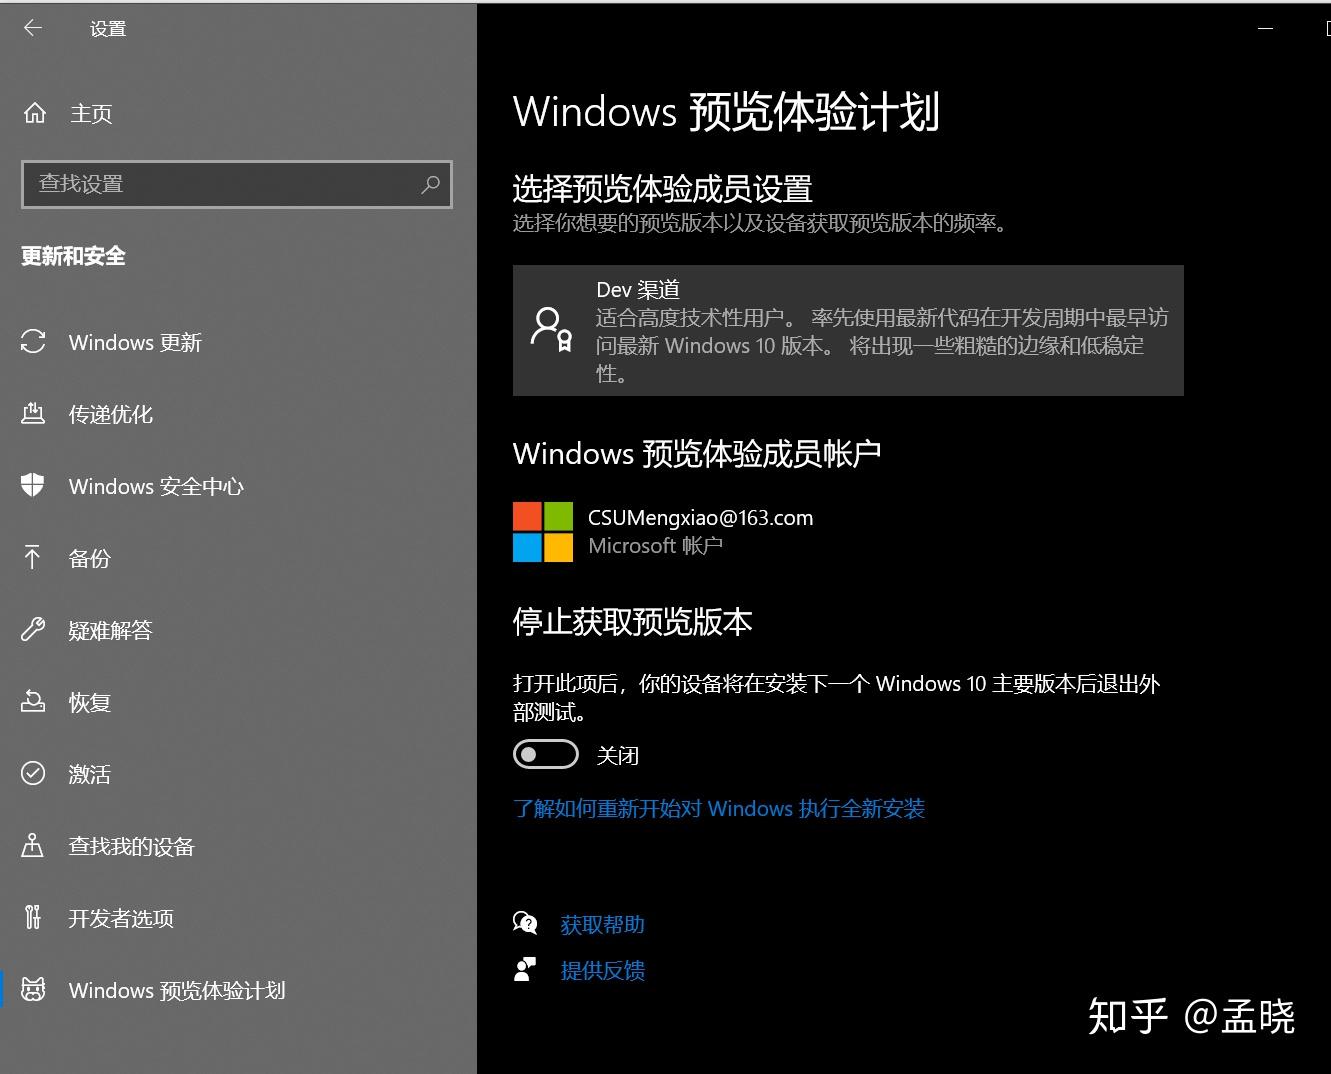Select the Windows 安全中心 shield icon

pyautogui.click(x=33, y=486)
